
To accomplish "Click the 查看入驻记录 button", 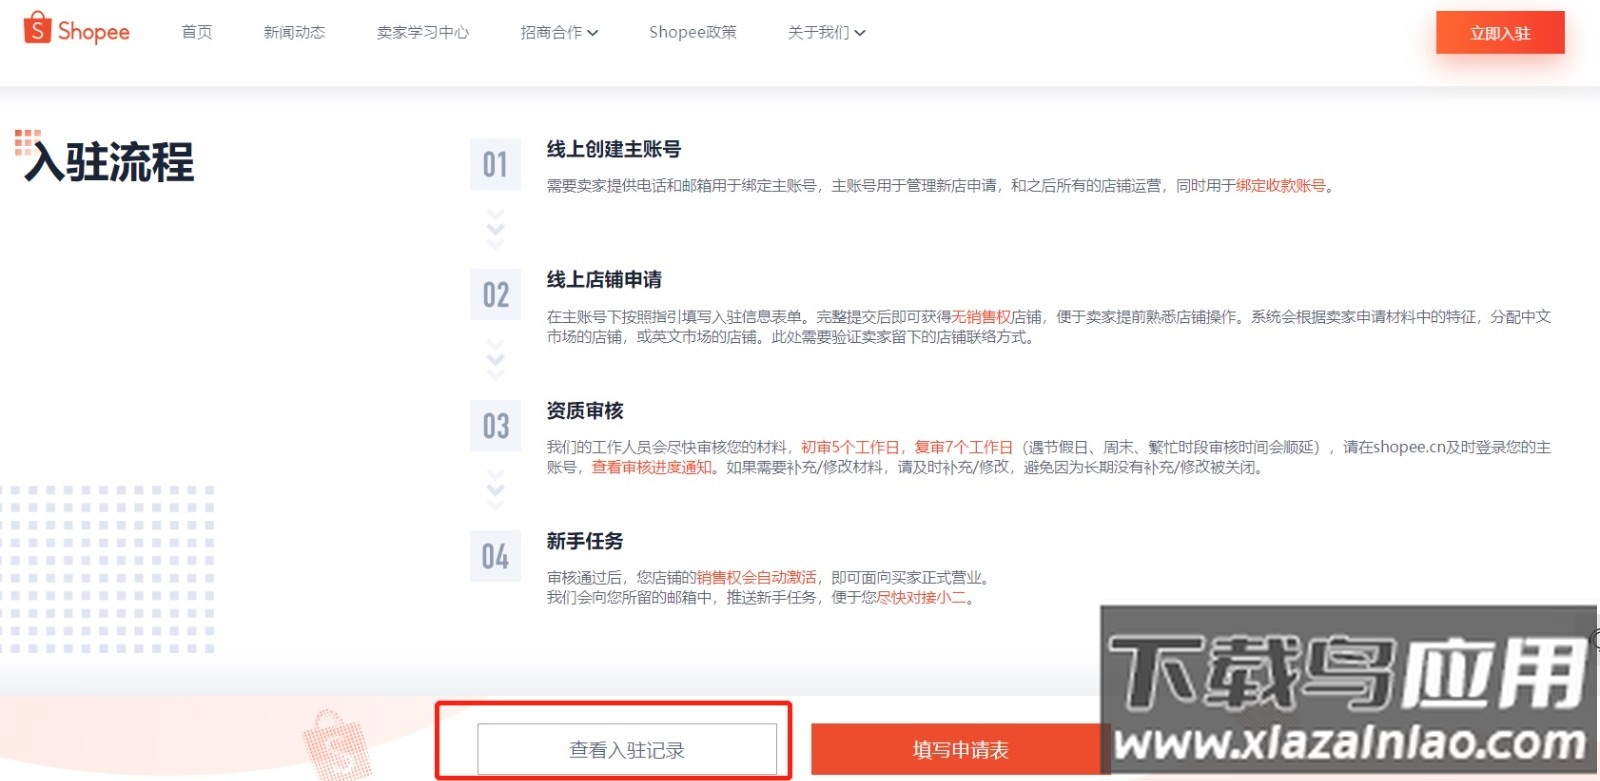I will (x=627, y=749).
